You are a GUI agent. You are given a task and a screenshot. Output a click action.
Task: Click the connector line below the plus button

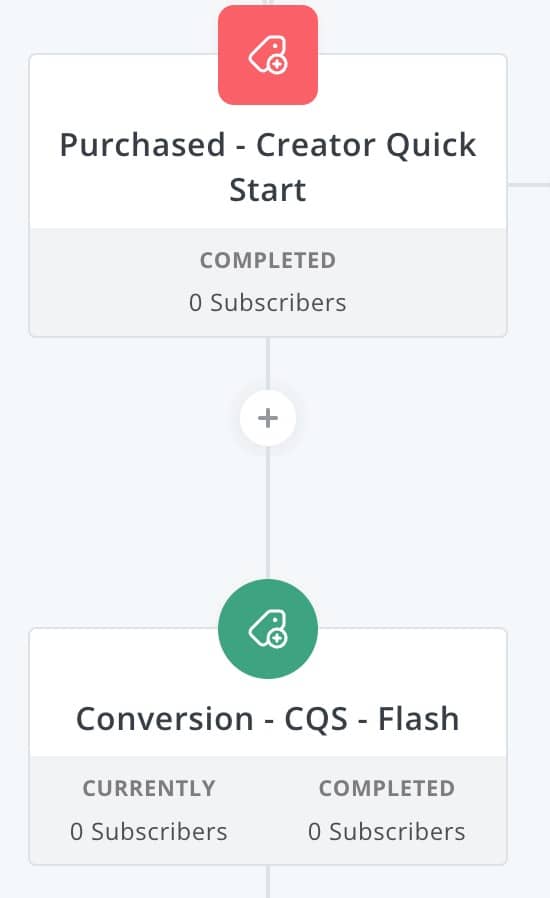pyautogui.click(x=268, y=513)
